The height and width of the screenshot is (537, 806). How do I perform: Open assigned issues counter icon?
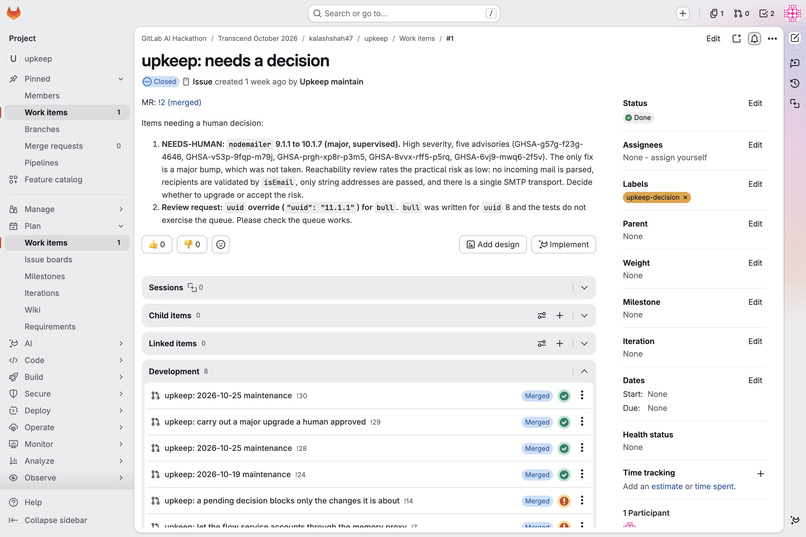[717, 13]
